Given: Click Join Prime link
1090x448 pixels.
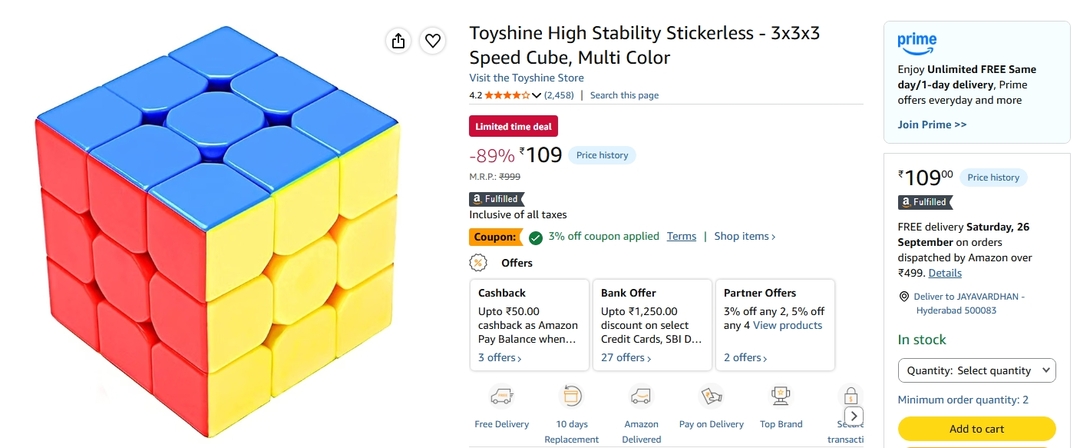Looking at the screenshot, I should click(932, 125).
